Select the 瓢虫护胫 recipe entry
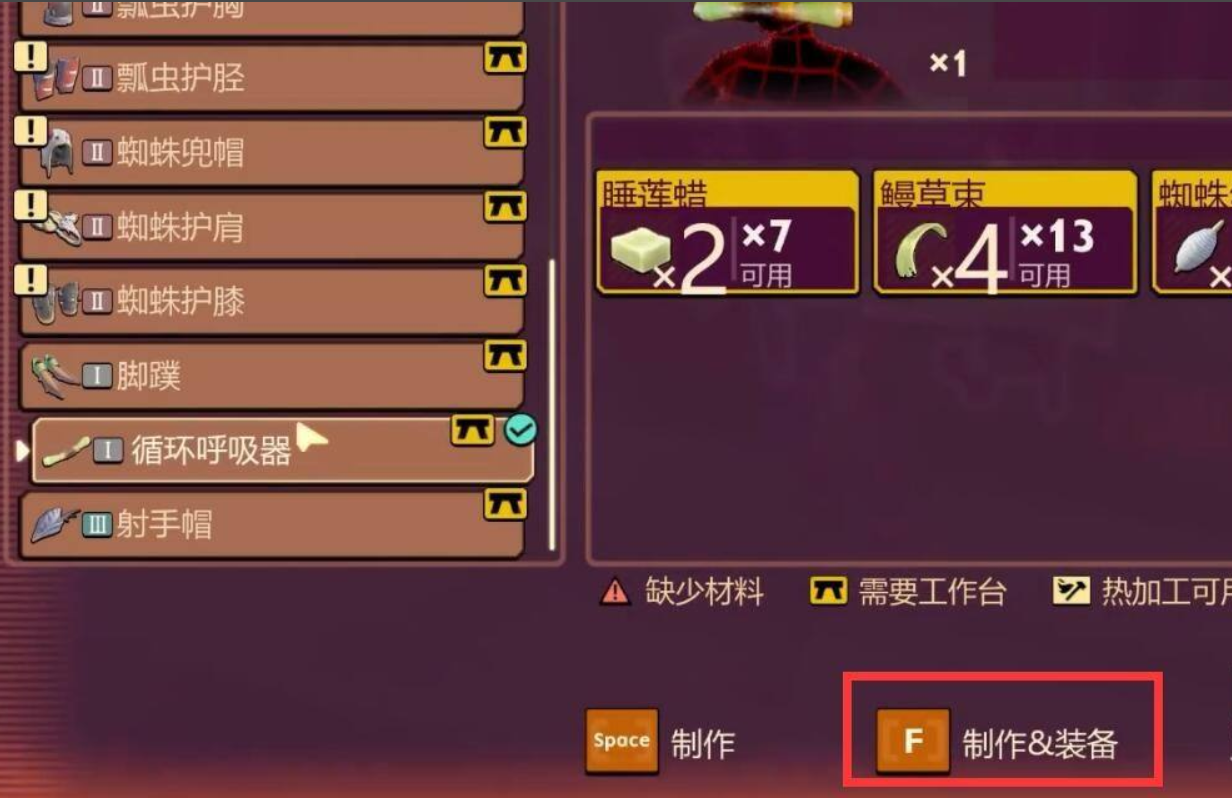The image size is (1232, 798). coord(272,78)
